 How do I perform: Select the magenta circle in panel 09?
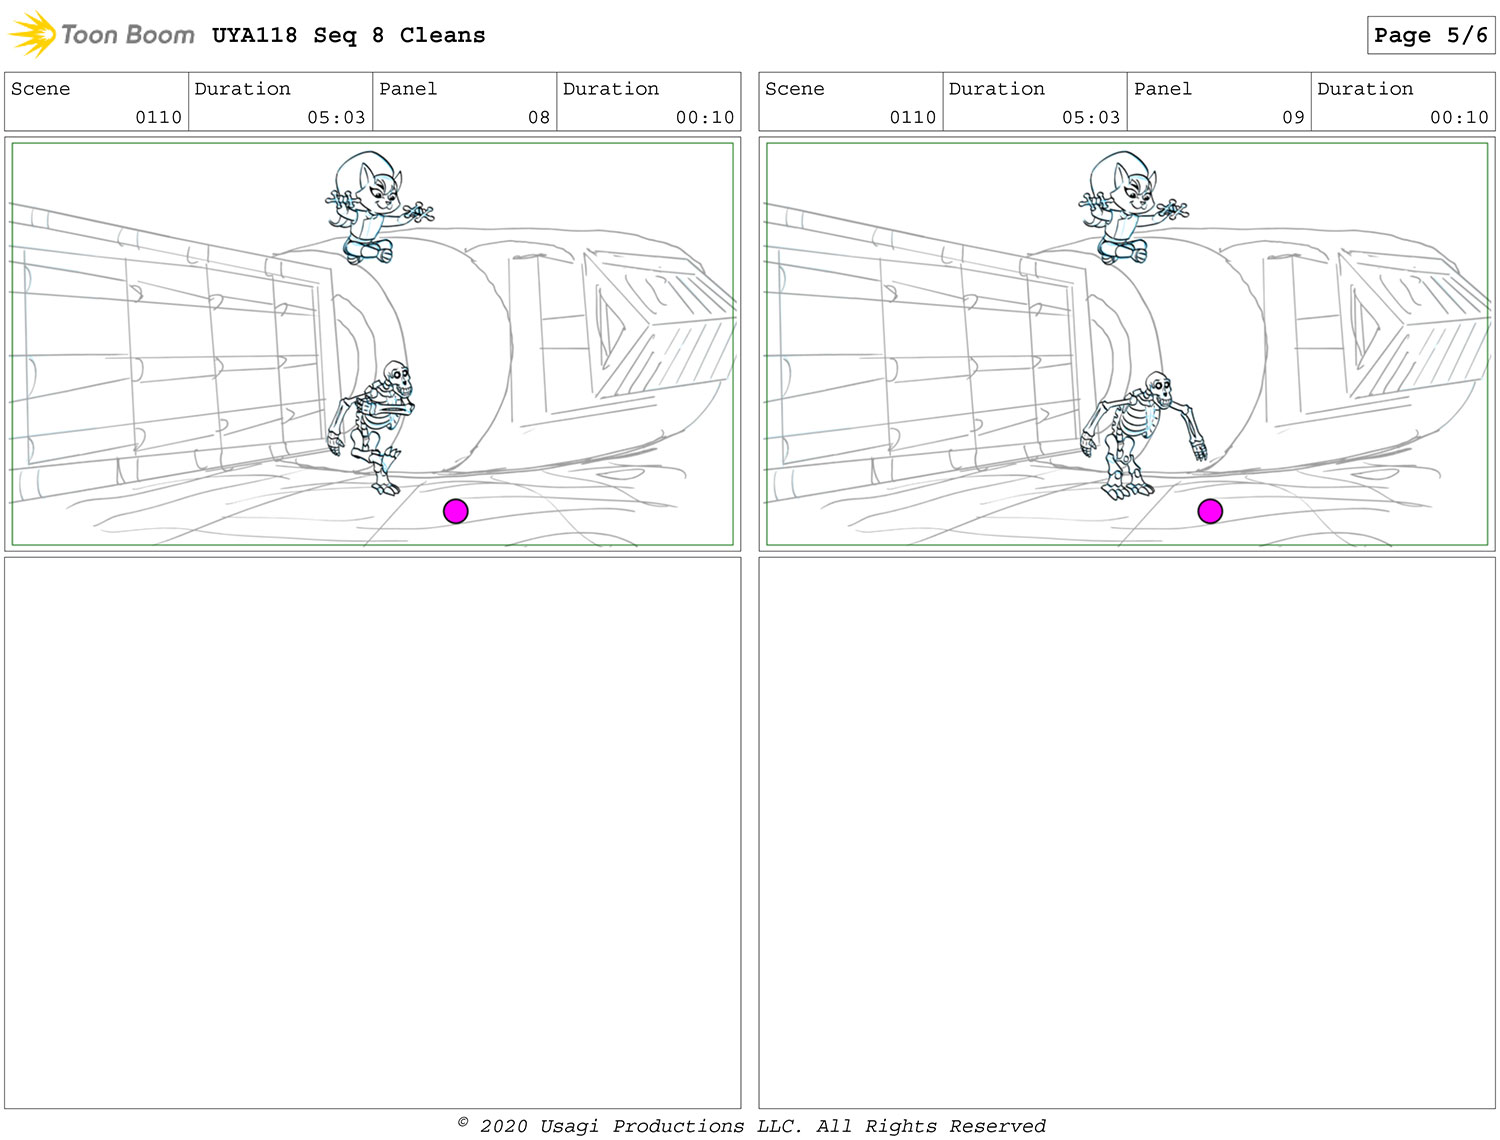(x=1210, y=511)
